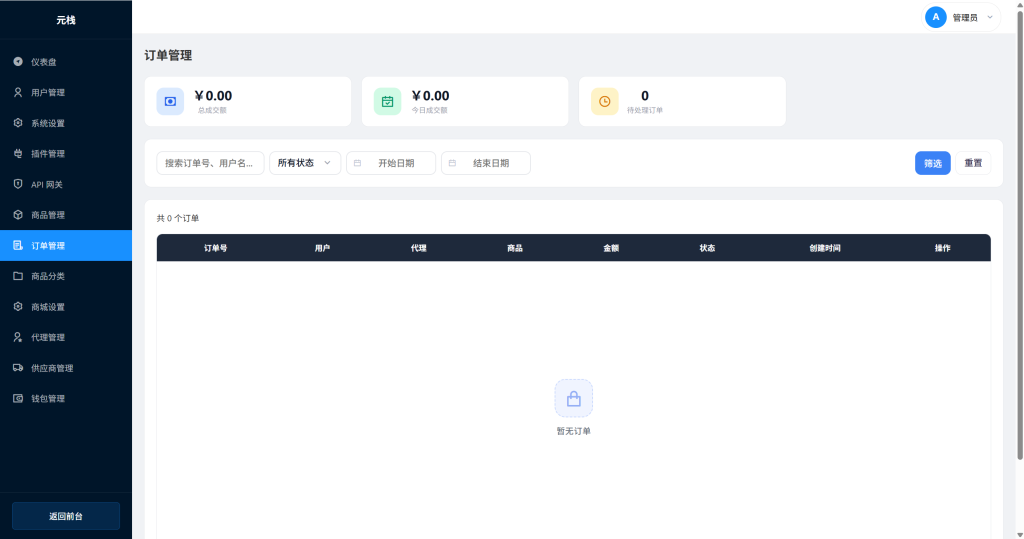The image size is (1024, 539).
Task: Click the 商品管理 box icon
Action: [18, 215]
